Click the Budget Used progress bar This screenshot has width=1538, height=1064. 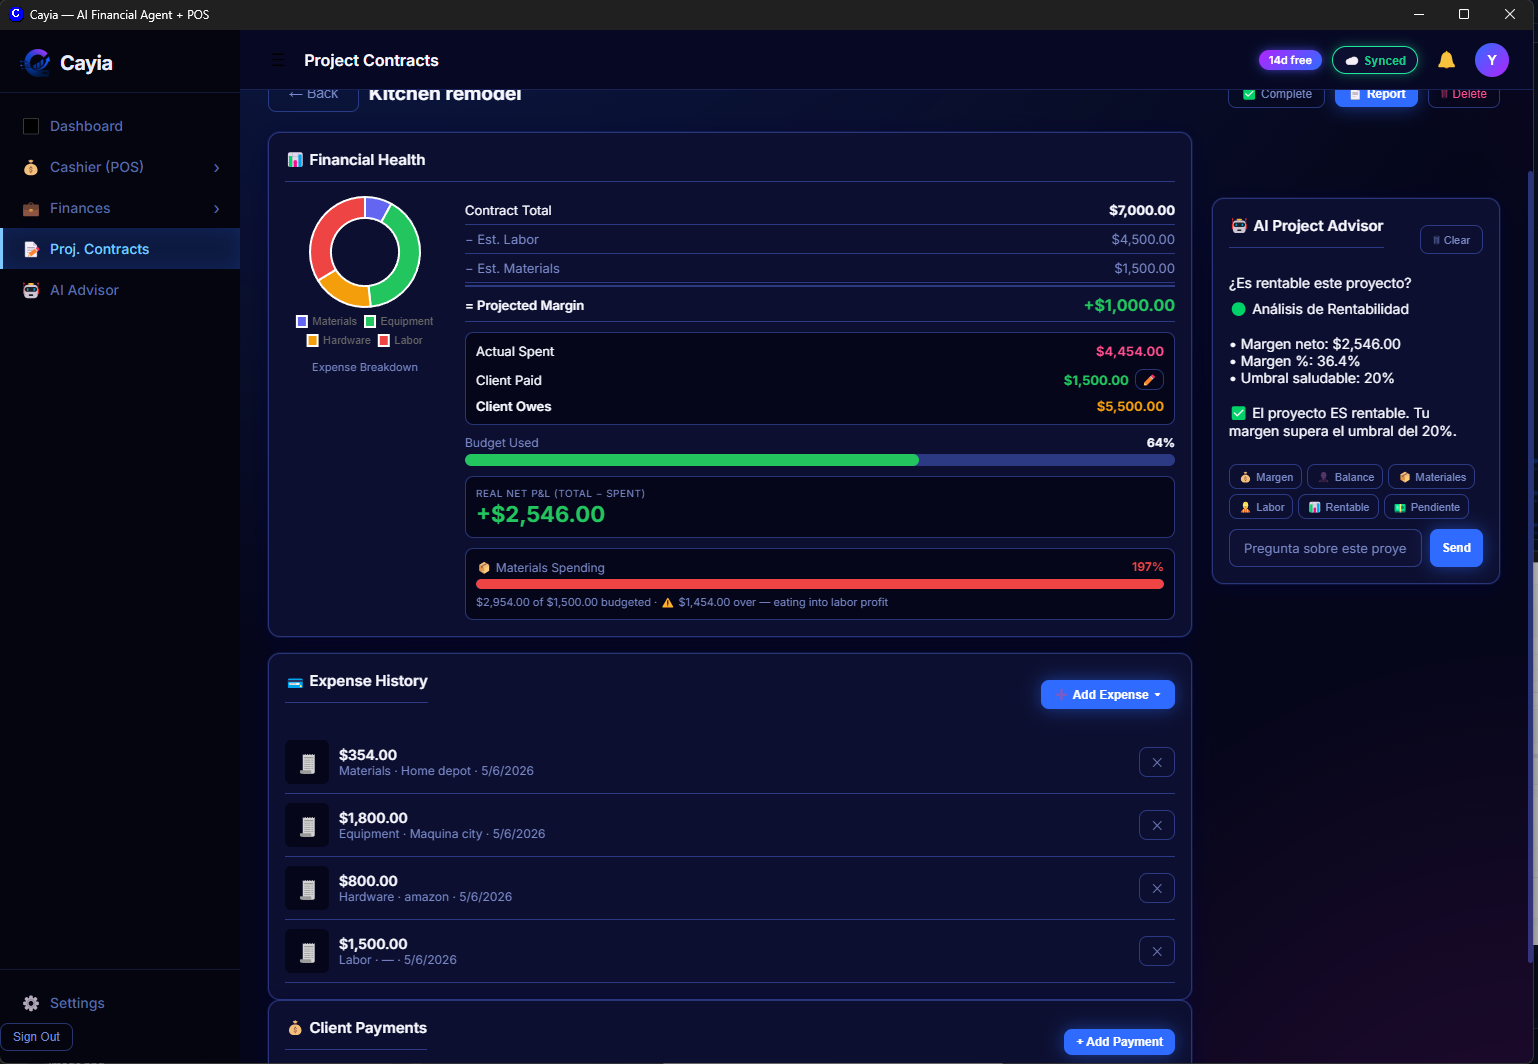point(820,460)
